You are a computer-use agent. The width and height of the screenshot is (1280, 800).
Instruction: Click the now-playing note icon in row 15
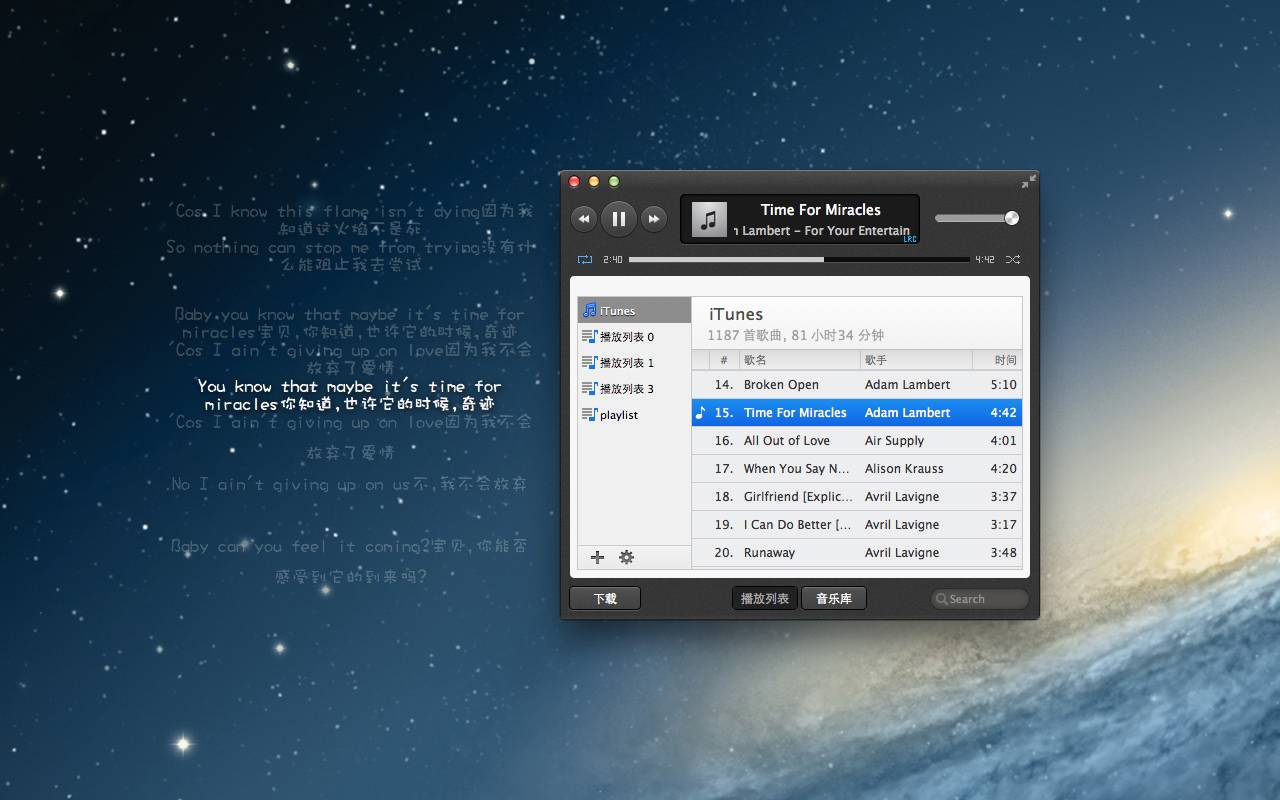[700, 412]
